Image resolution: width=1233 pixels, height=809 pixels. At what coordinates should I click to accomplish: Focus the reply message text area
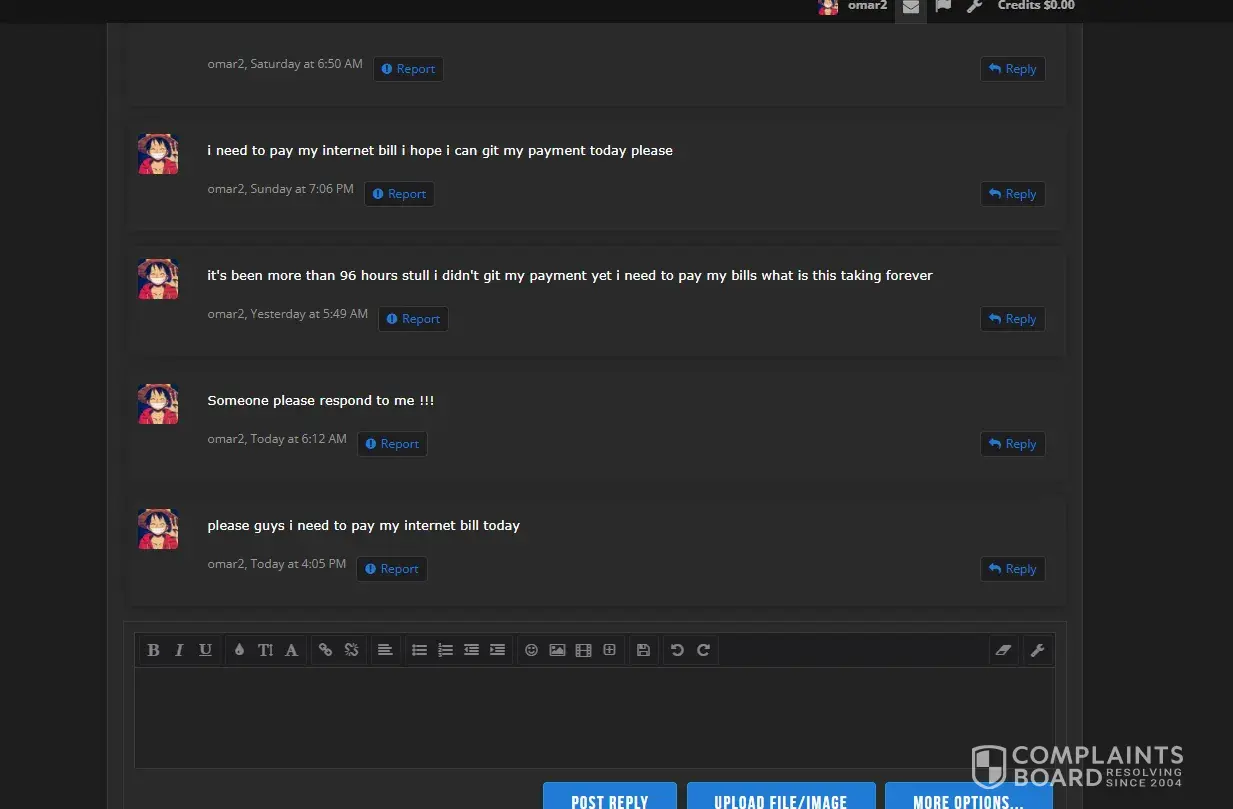pyautogui.click(x=594, y=718)
